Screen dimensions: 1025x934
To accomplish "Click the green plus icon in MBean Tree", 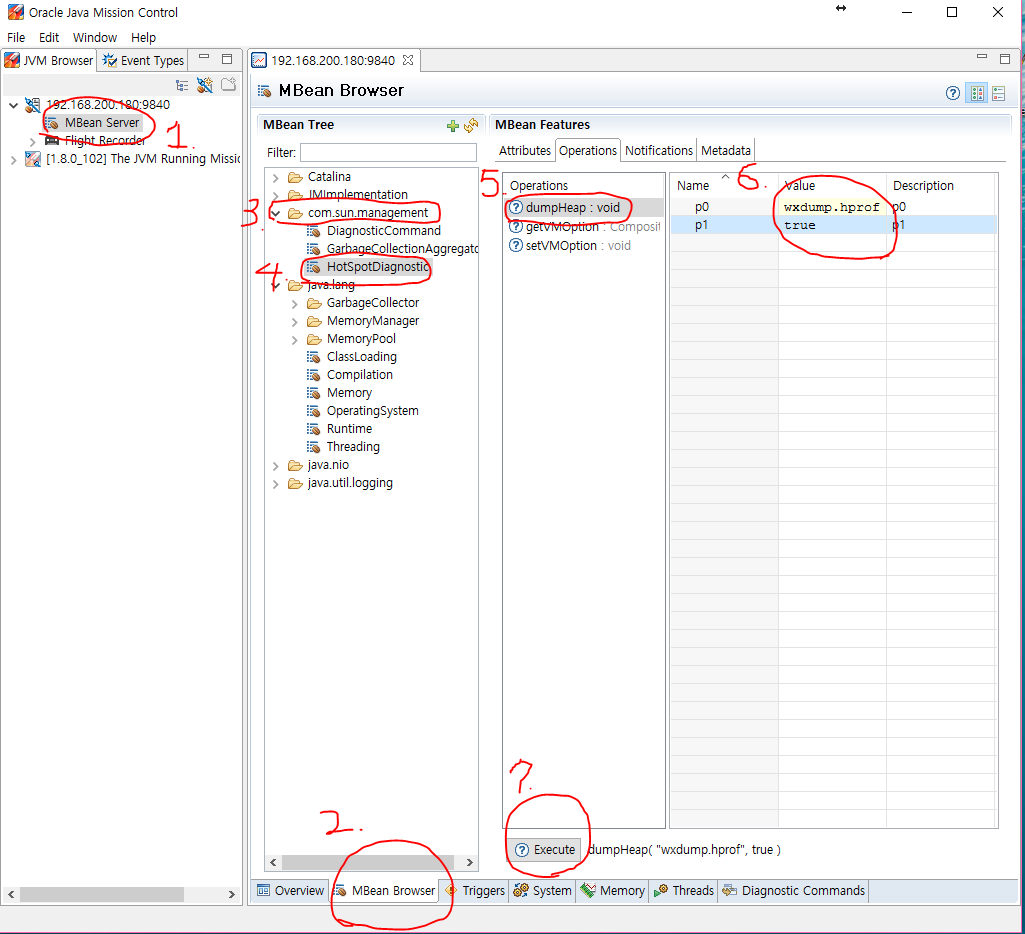I will 452,125.
